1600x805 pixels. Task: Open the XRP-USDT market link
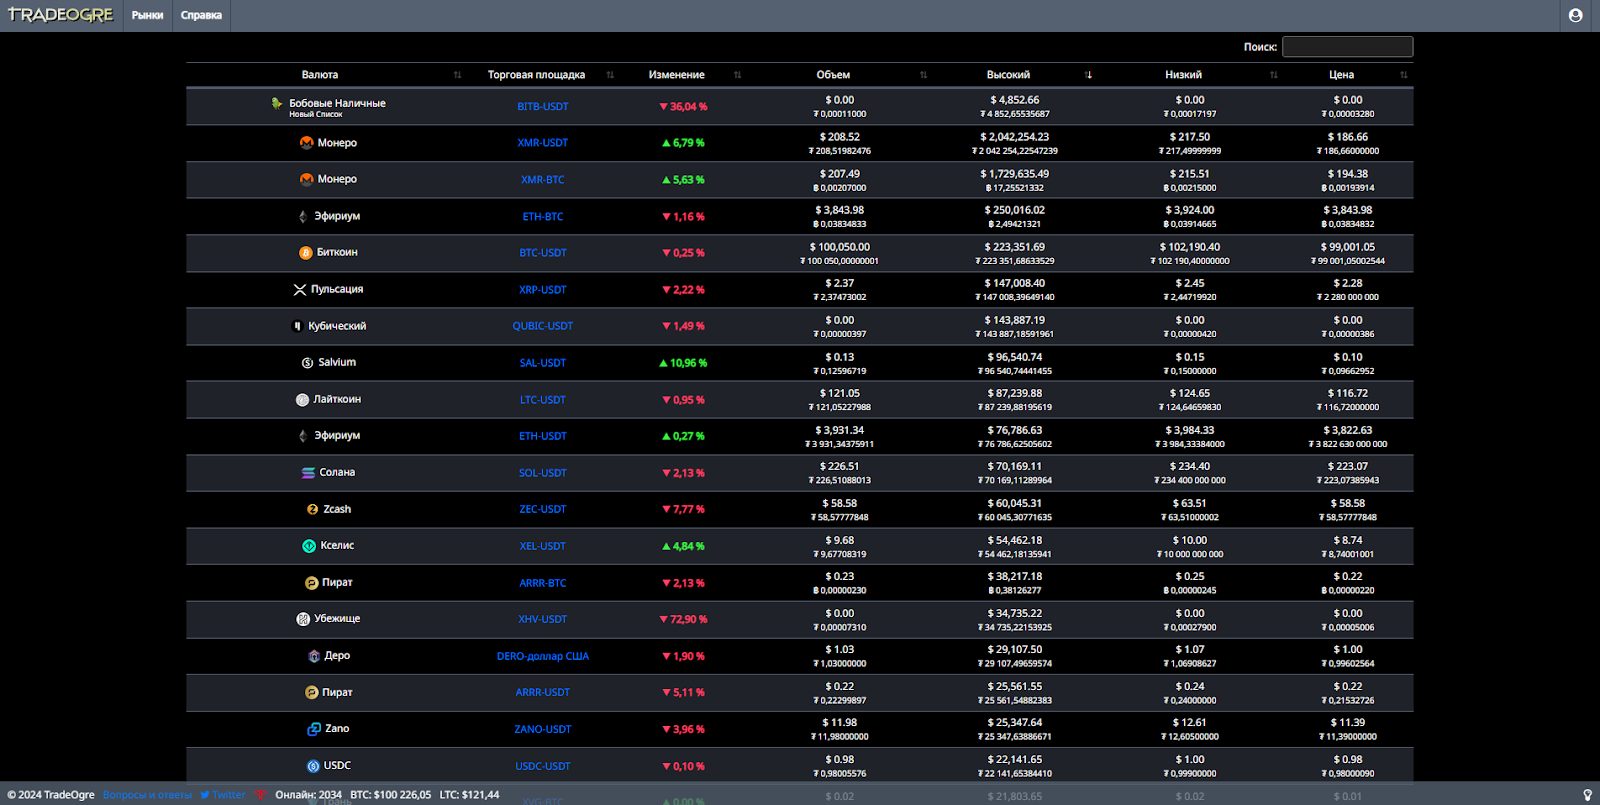543,290
